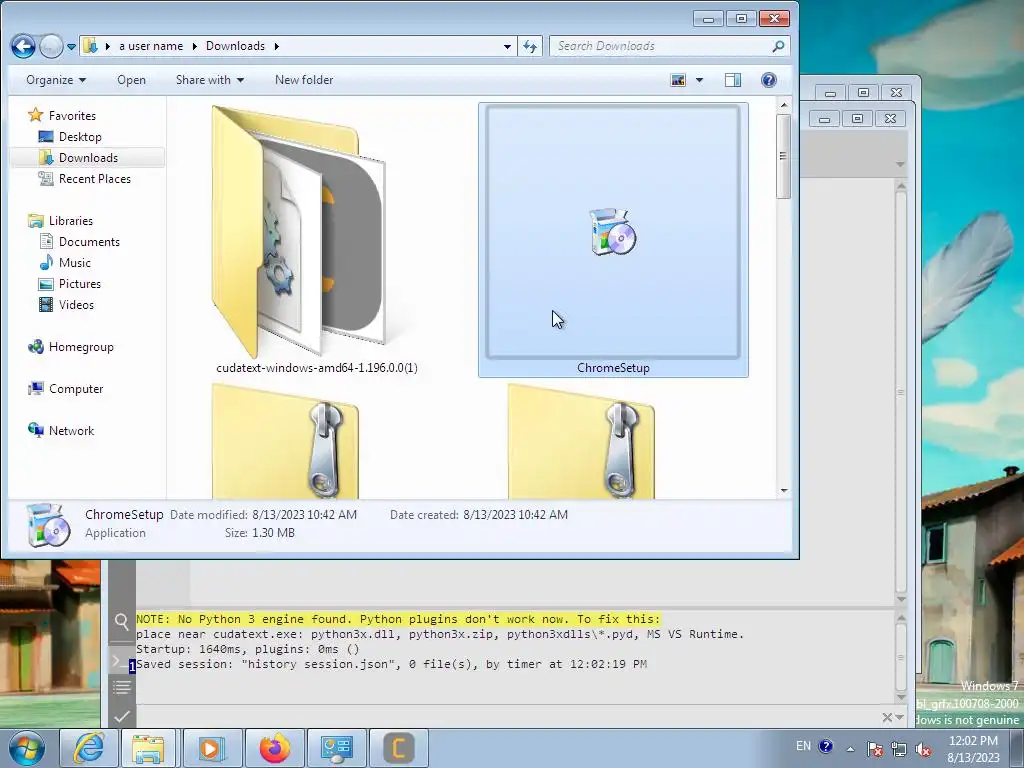This screenshot has height=768, width=1024.
Task: Select 'Downloads' breadcrumb in address bar
Action: tap(235, 46)
